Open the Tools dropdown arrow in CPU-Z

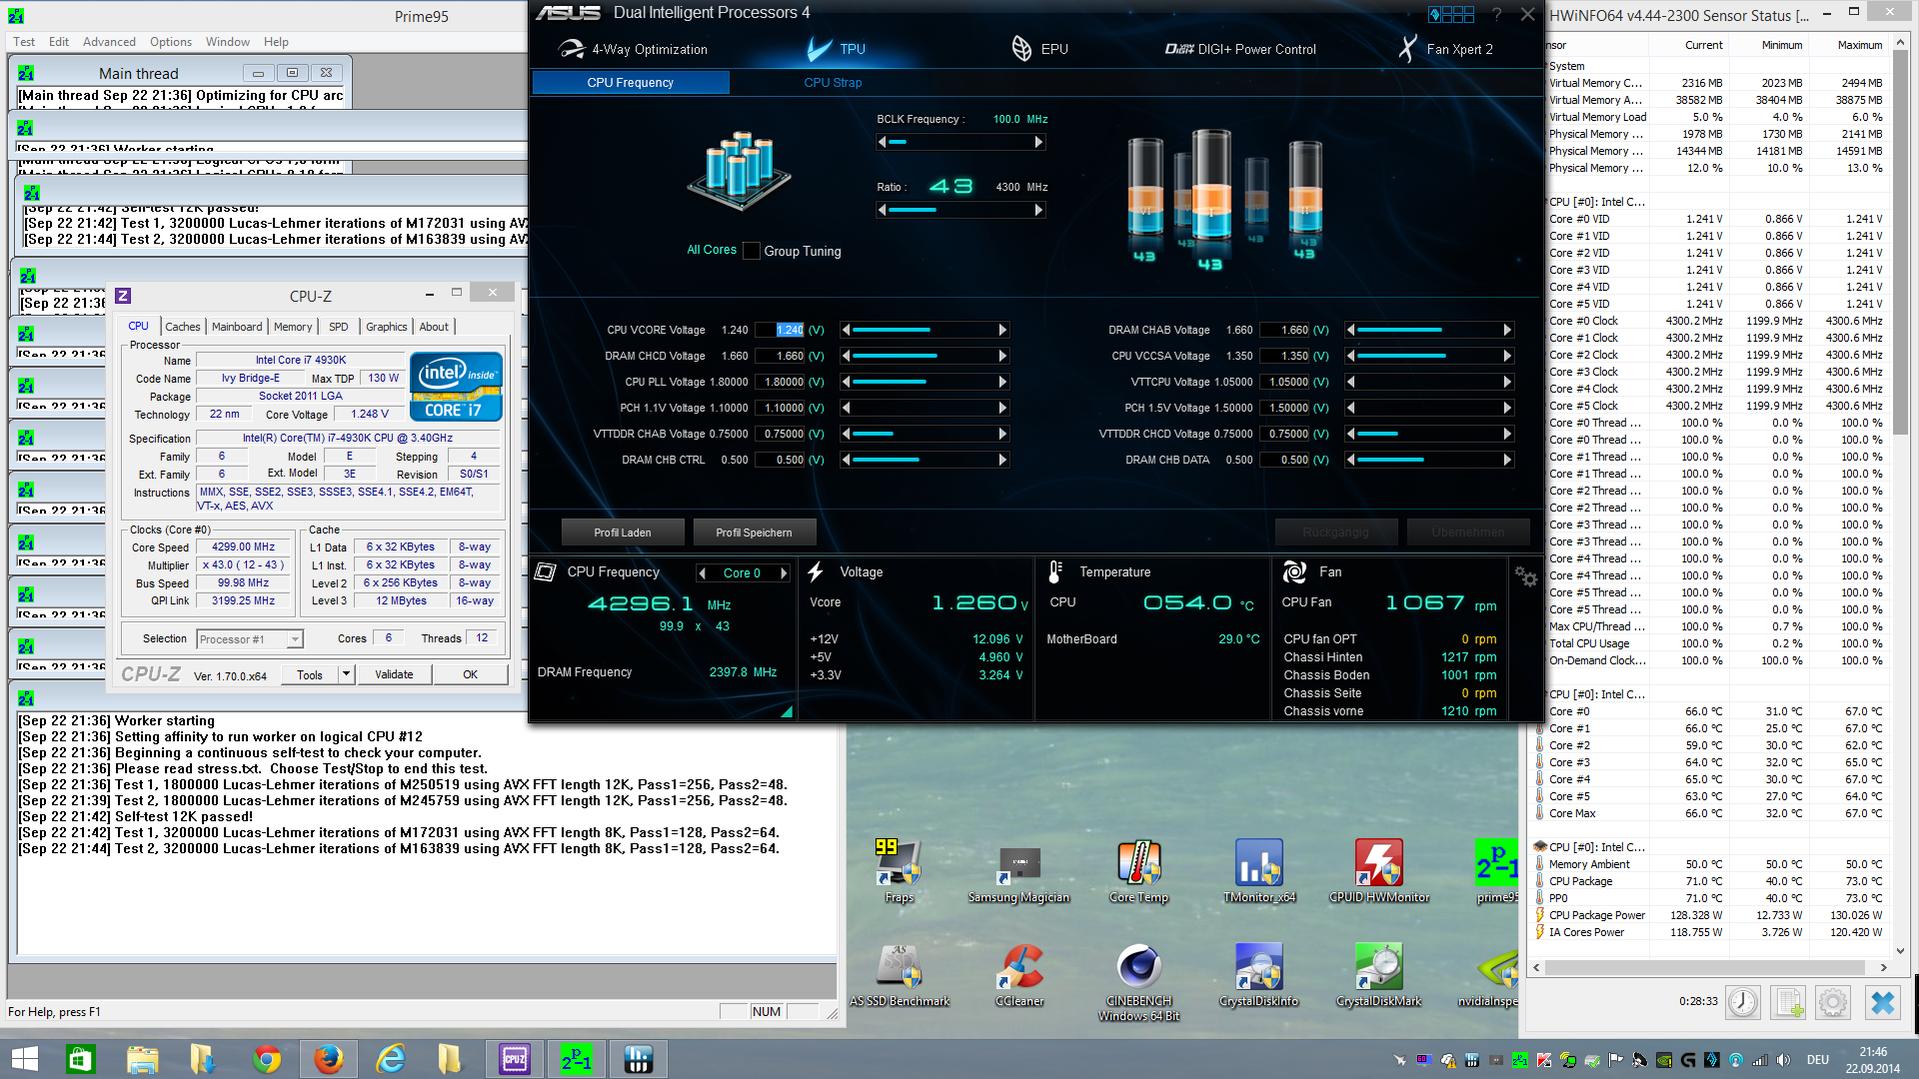(x=346, y=675)
